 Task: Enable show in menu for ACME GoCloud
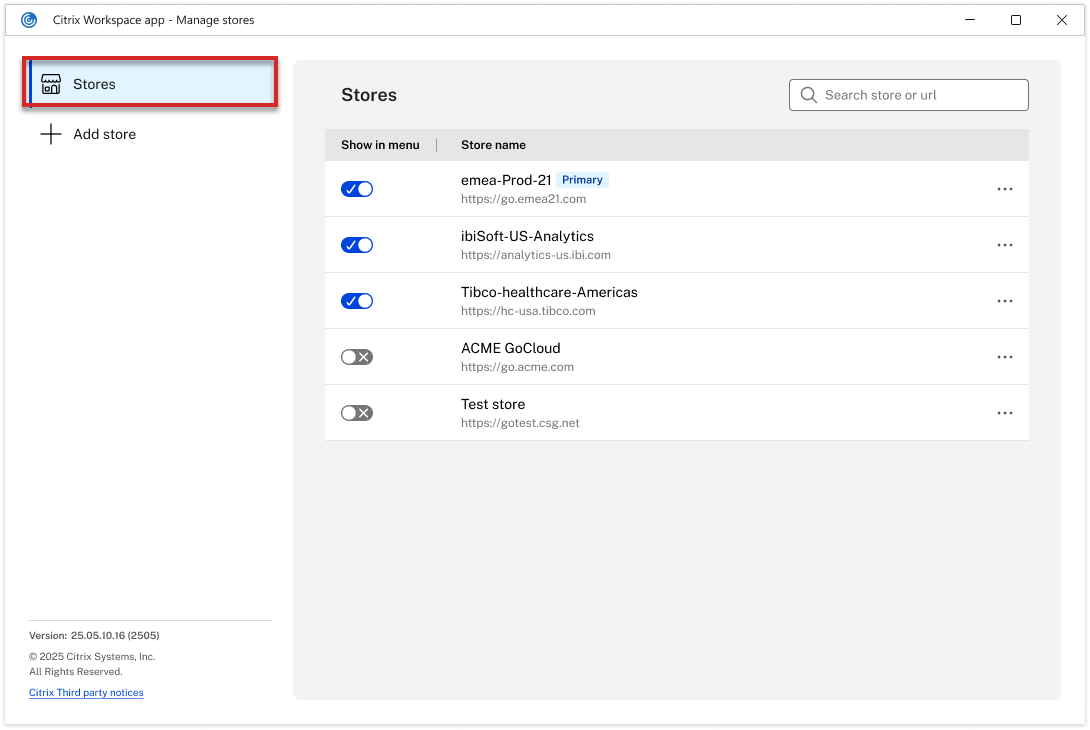coord(357,357)
